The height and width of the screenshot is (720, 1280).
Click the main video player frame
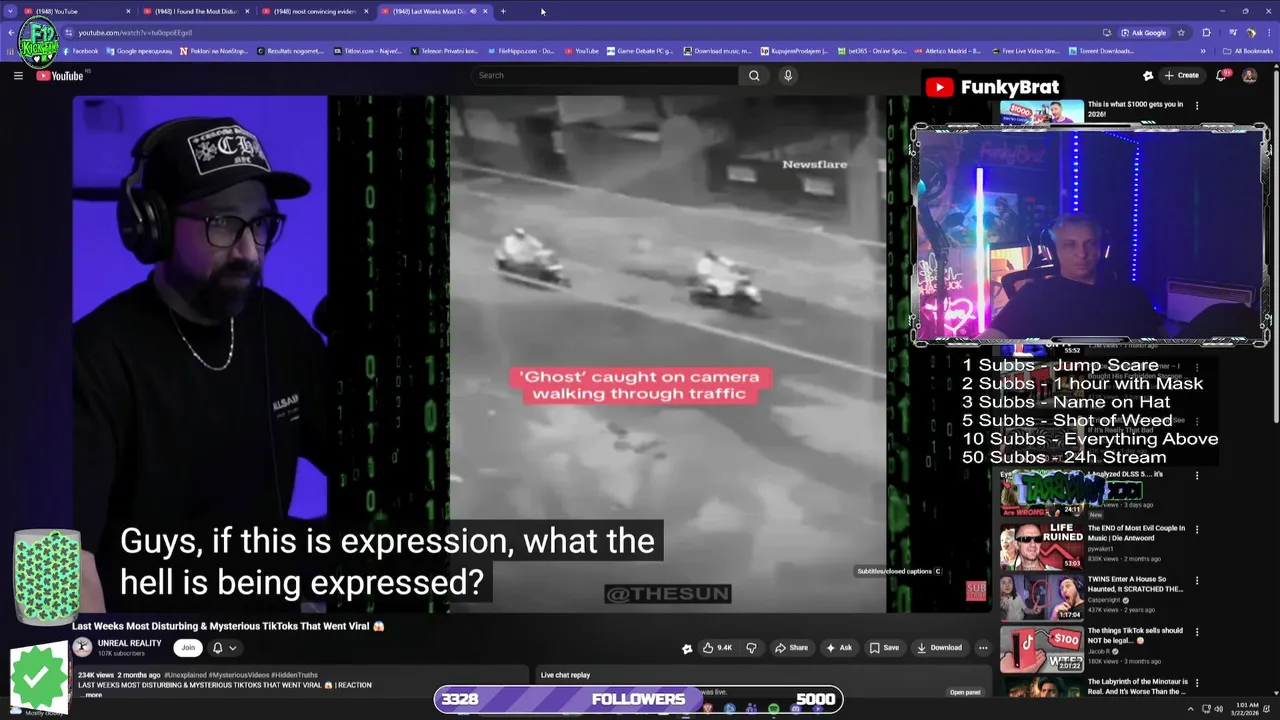tap(531, 354)
